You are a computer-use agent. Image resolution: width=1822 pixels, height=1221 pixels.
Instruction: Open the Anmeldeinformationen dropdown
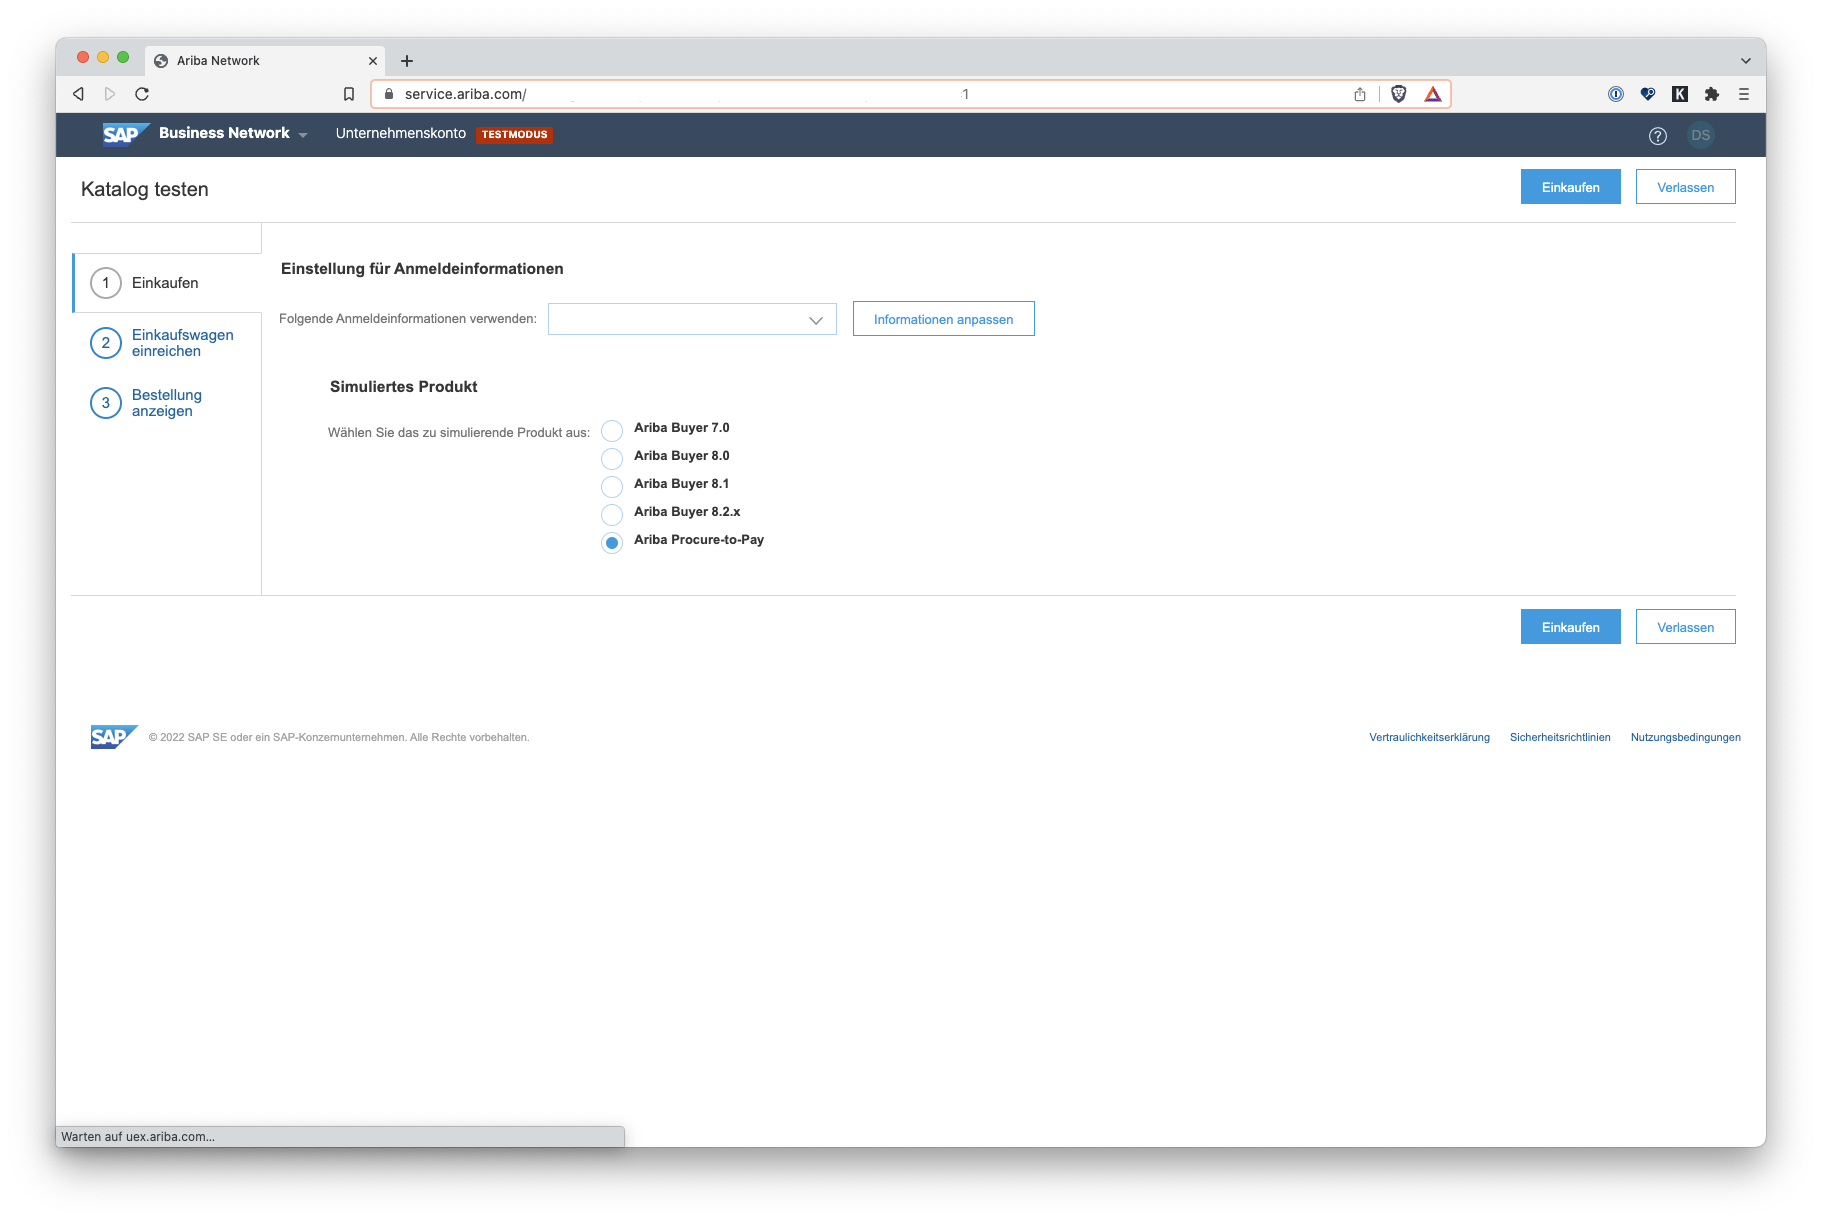pyautogui.click(x=692, y=319)
